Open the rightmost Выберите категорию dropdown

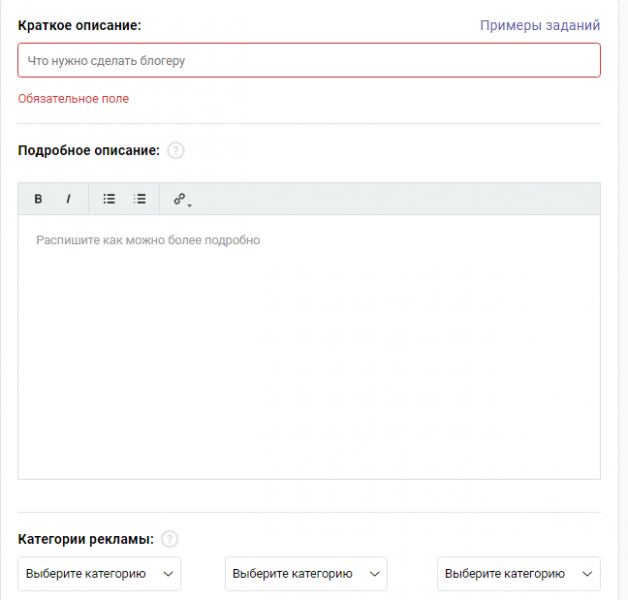click(x=519, y=574)
